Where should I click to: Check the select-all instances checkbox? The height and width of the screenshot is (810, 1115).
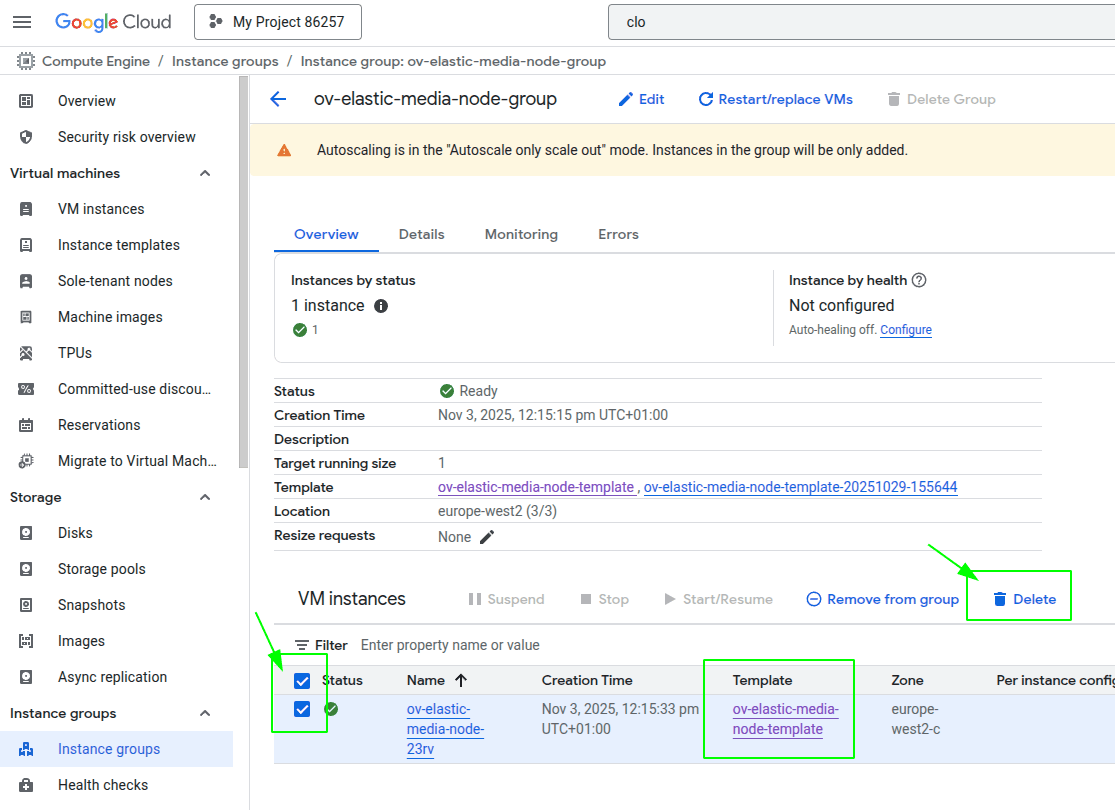[300, 680]
